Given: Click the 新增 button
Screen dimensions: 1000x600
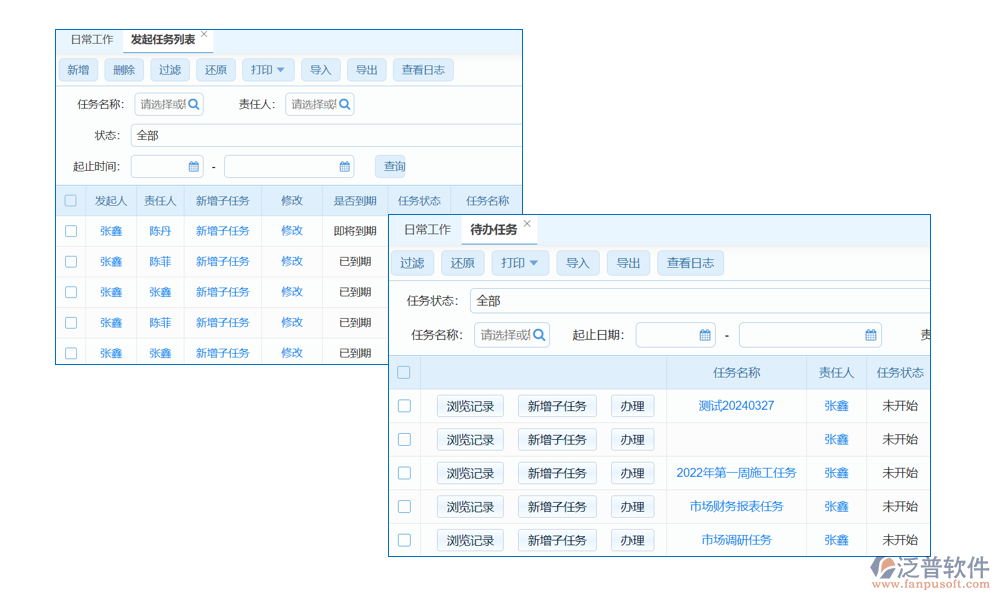Looking at the screenshot, I should (x=78, y=70).
